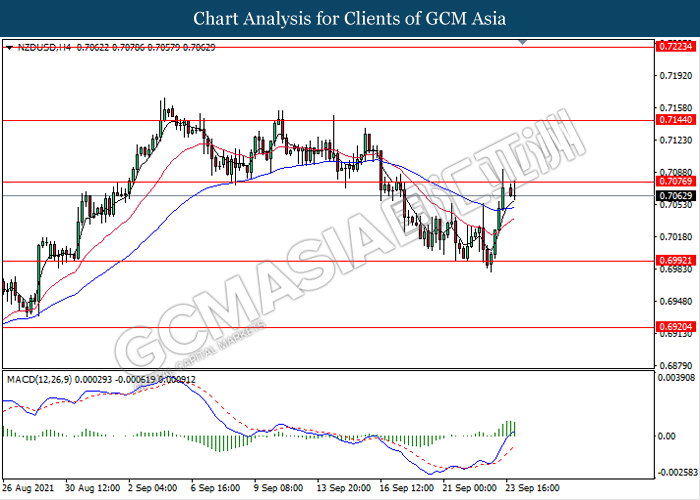Click the current price label 0.70629
The width and height of the screenshot is (700, 500).
click(675, 196)
